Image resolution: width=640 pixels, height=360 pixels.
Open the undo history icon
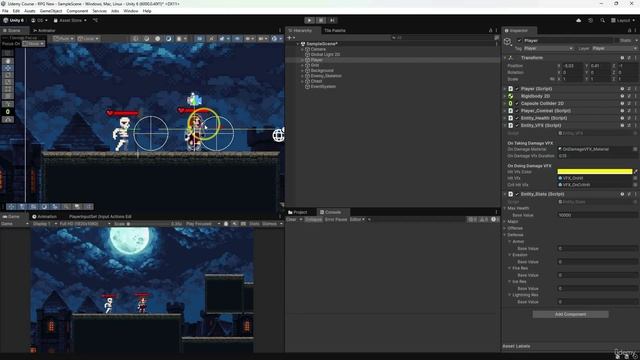click(591, 20)
